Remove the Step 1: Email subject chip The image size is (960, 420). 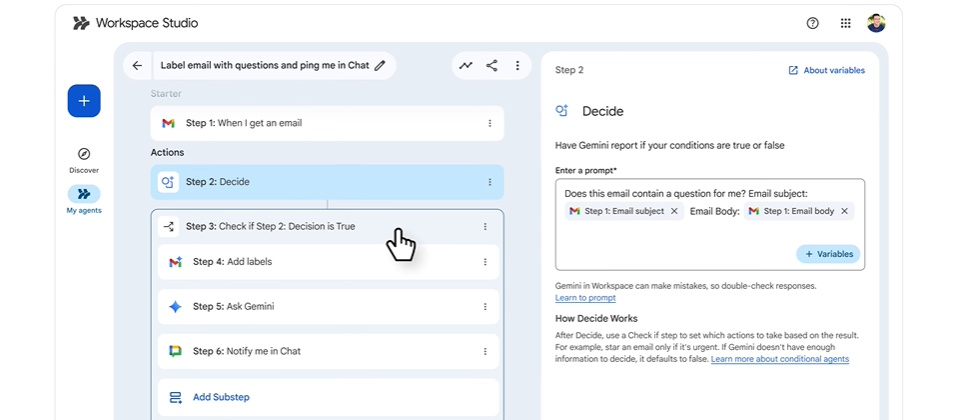pos(674,211)
